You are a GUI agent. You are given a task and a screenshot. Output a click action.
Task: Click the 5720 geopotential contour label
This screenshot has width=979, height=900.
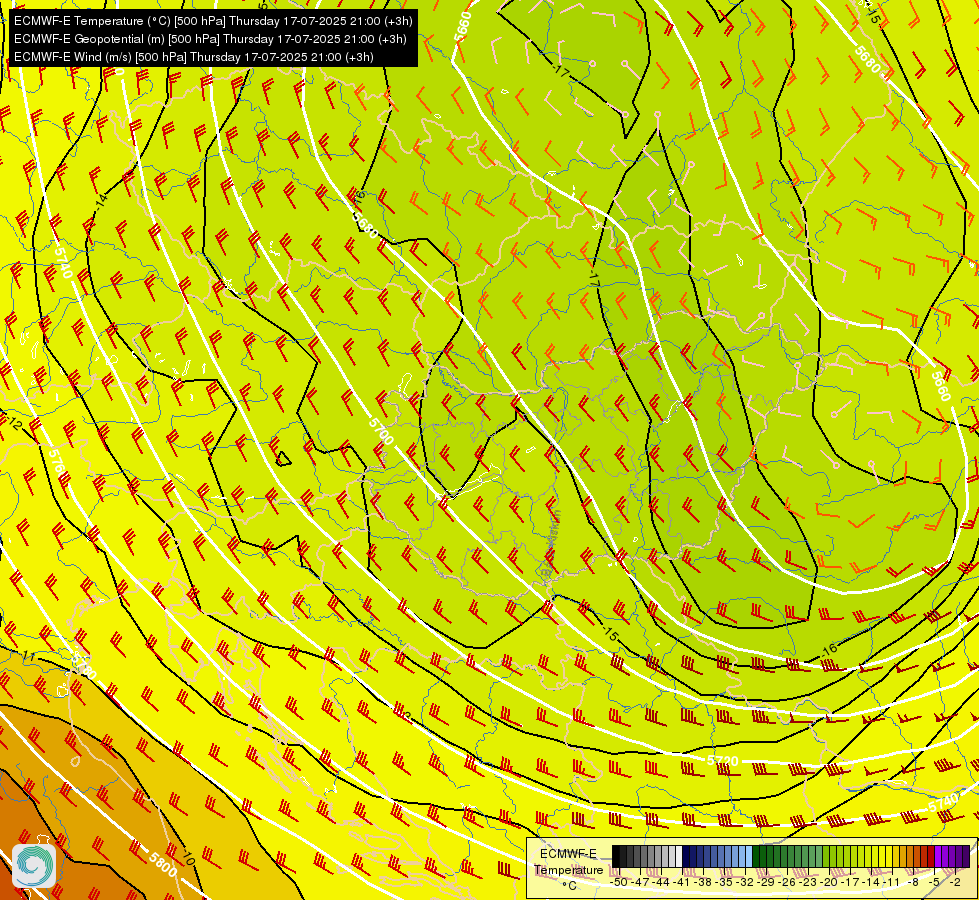click(723, 761)
